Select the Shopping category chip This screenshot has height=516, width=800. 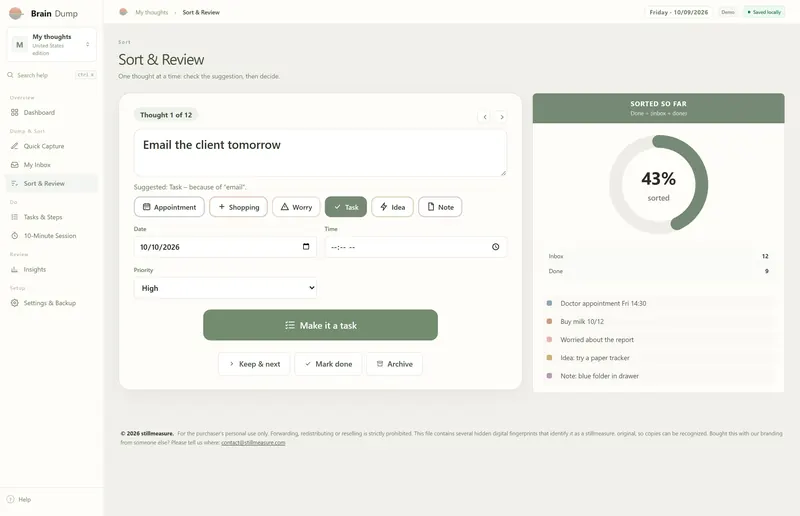(x=238, y=207)
